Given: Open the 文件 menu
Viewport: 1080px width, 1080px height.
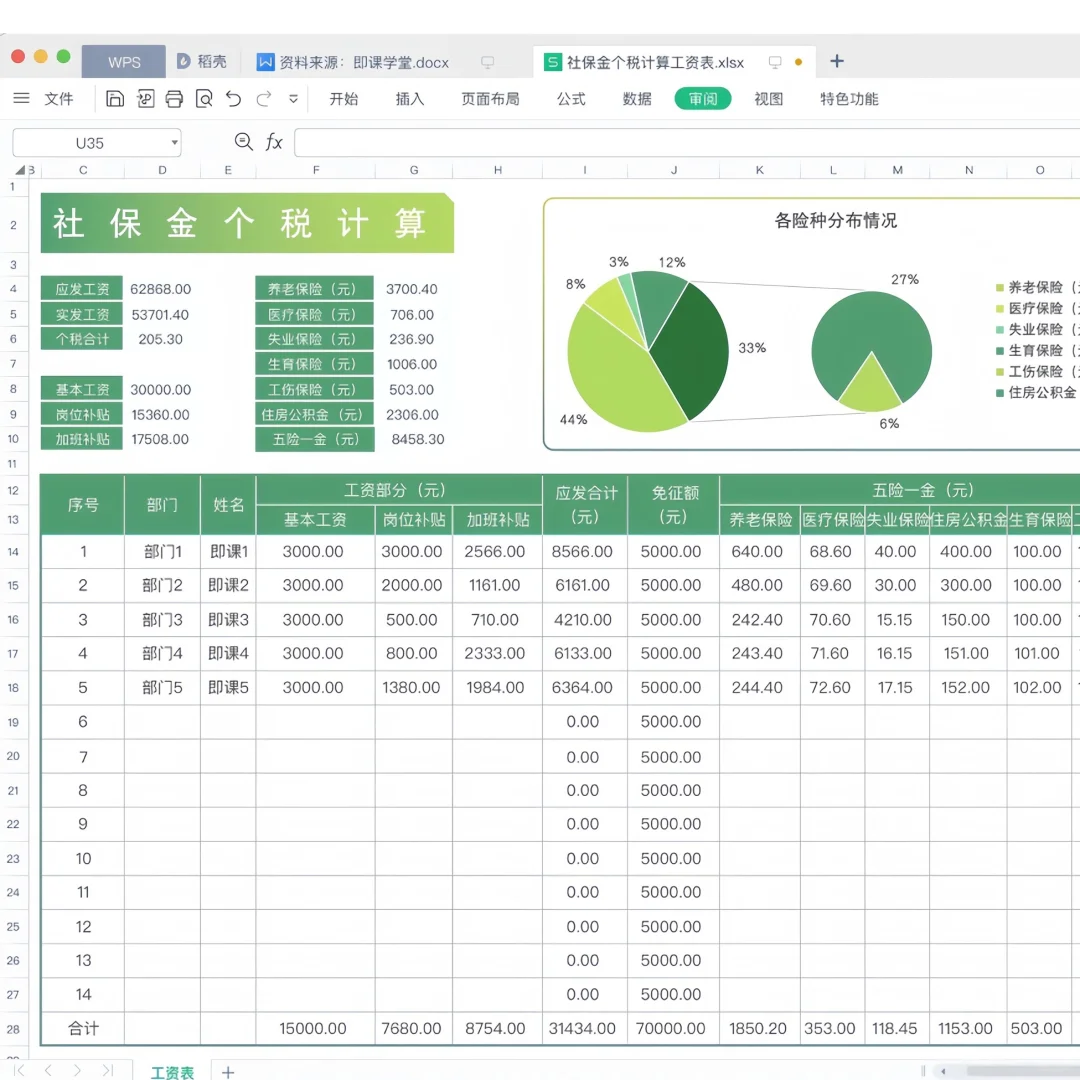Looking at the screenshot, I should tap(59, 98).
